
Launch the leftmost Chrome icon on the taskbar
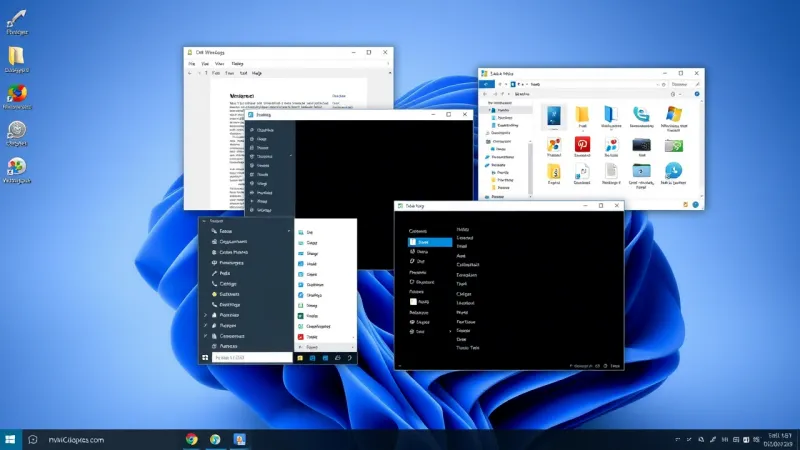click(x=191, y=439)
